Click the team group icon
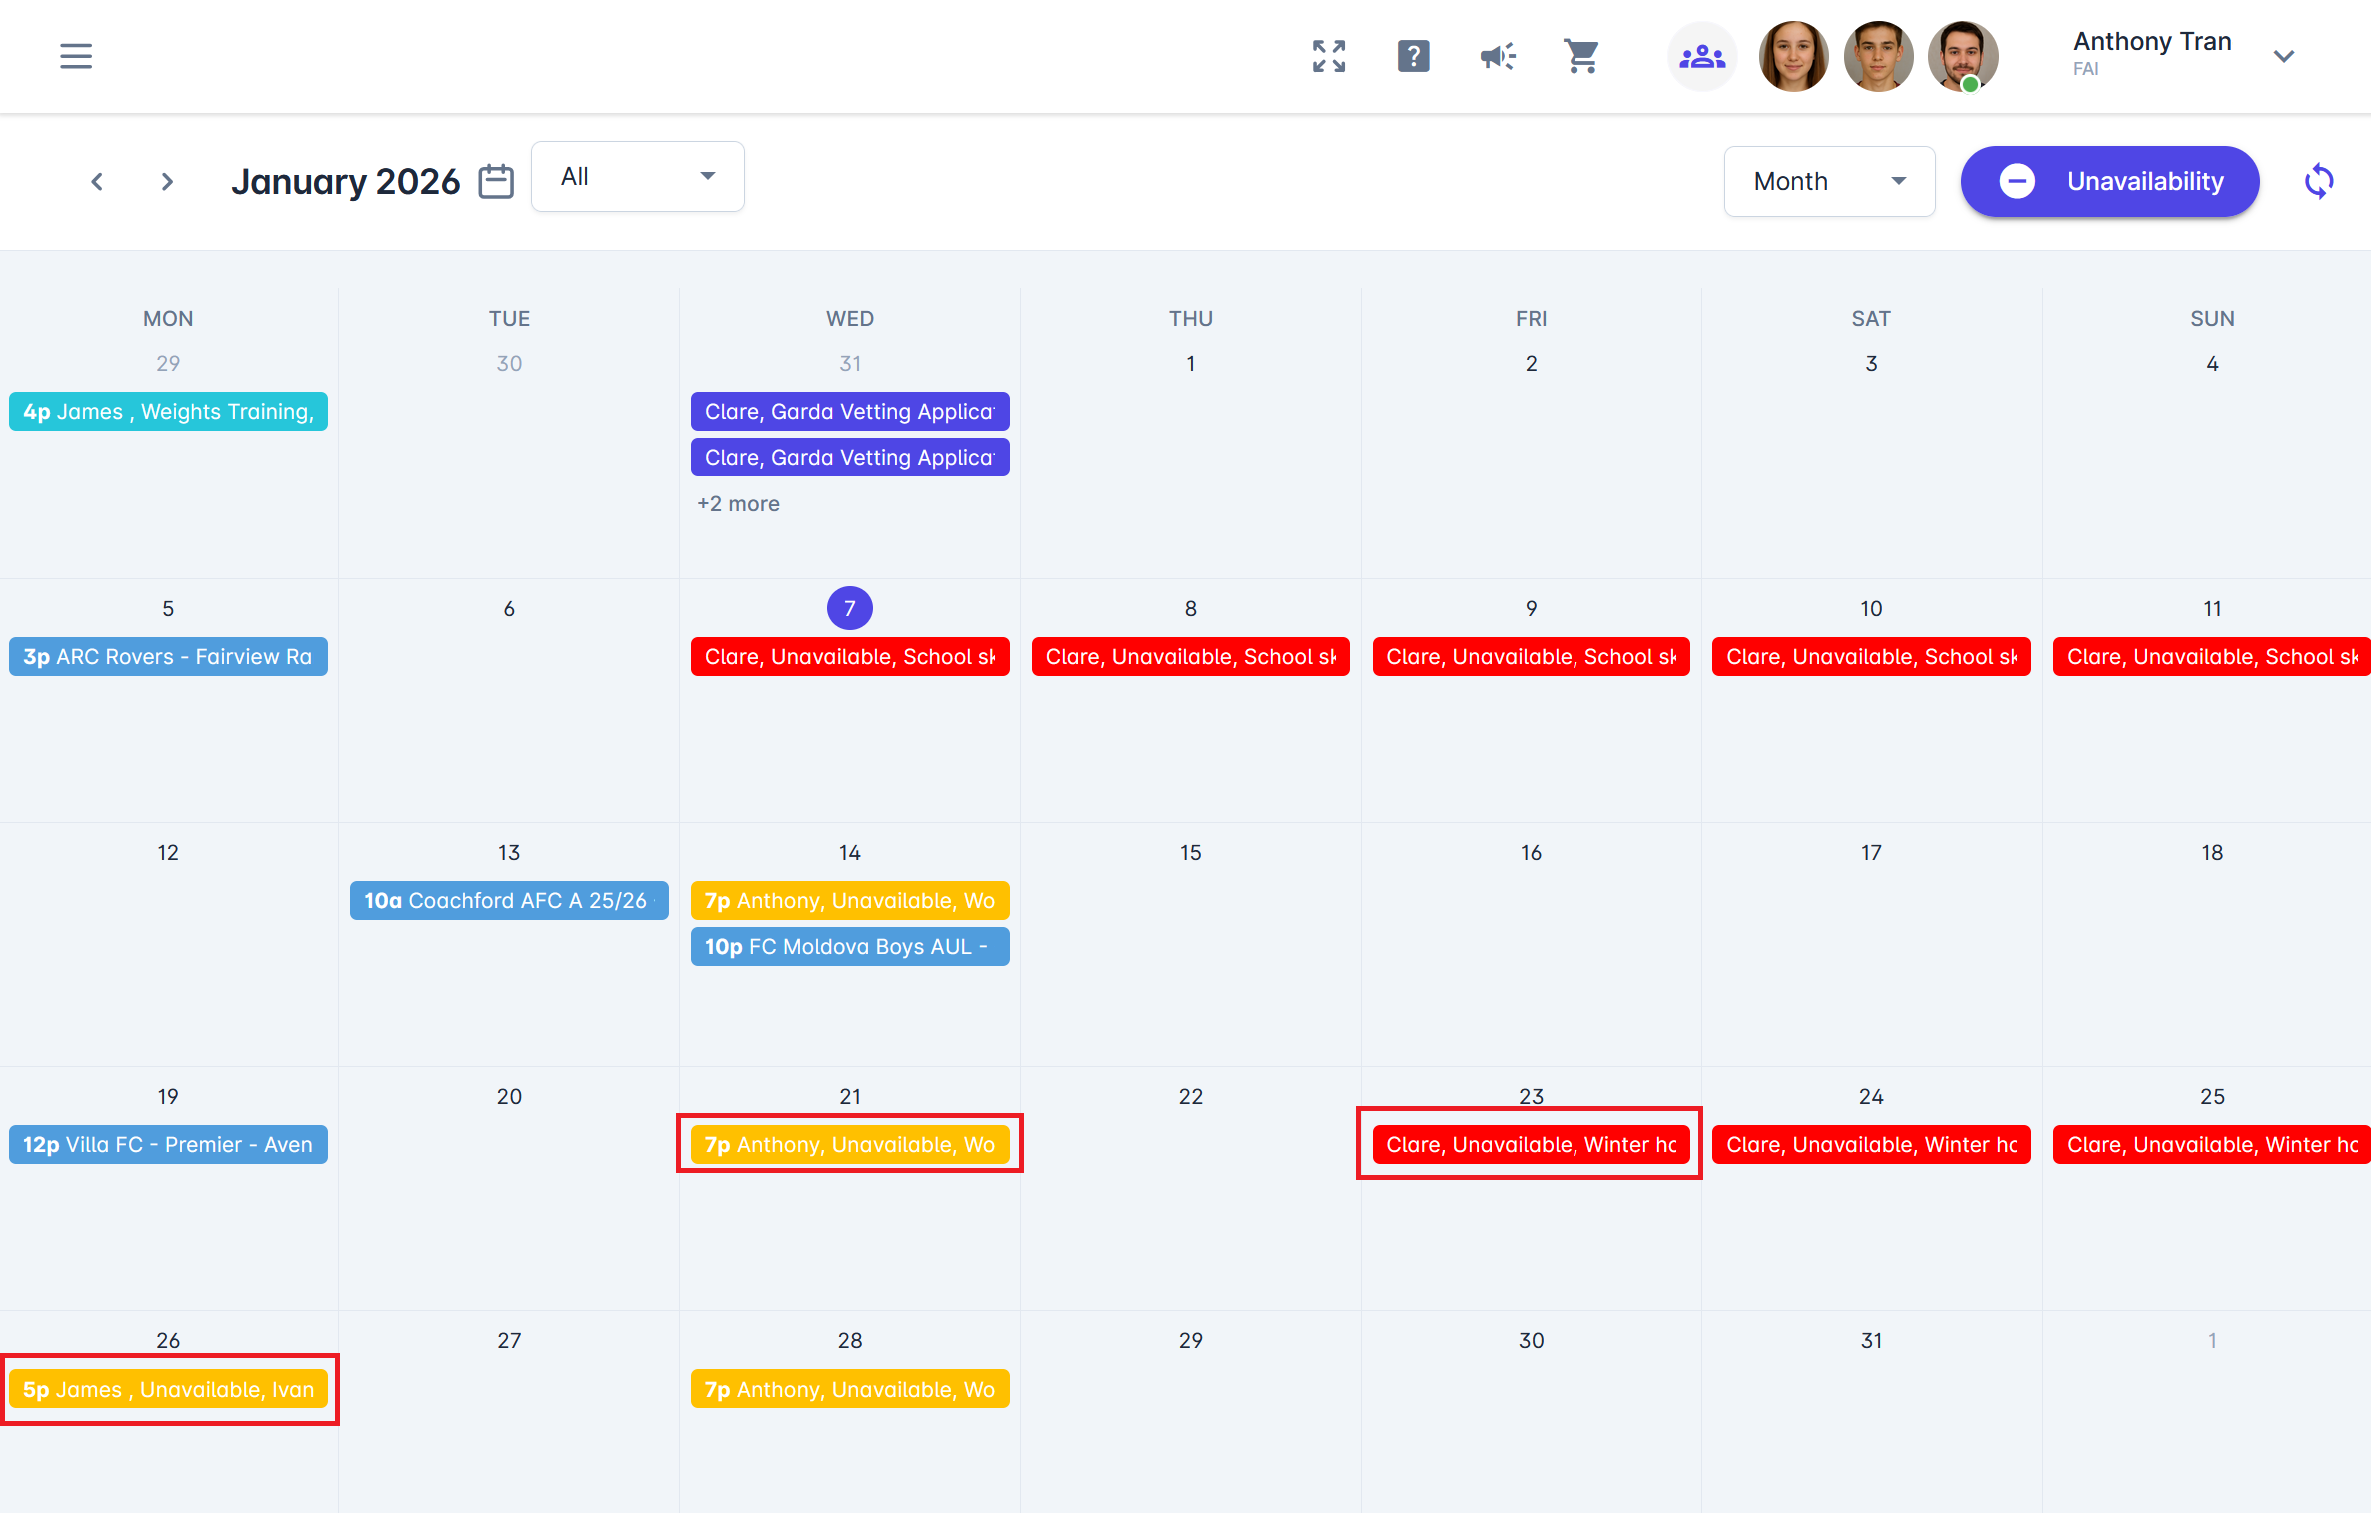2371x1513 pixels. pyautogui.click(x=1701, y=57)
